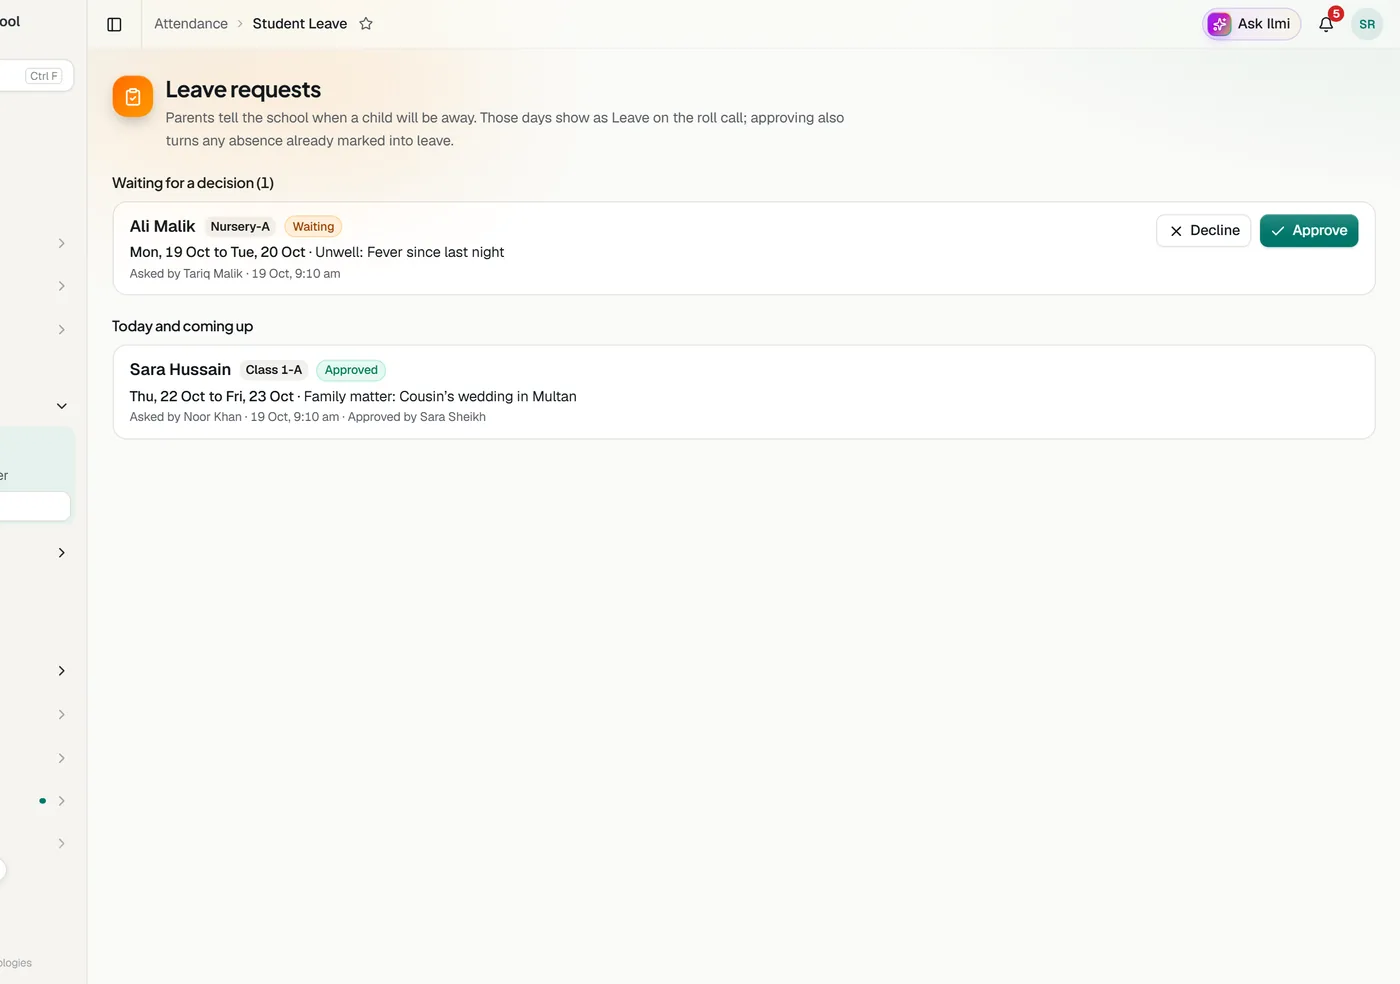The width and height of the screenshot is (1400, 984).
Task: Click the Ctrl F search field
Action: pyautogui.click(x=36, y=76)
